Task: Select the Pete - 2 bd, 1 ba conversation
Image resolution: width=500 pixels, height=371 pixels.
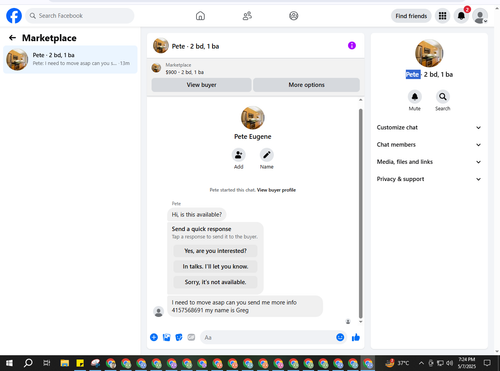Action: (x=70, y=59)
